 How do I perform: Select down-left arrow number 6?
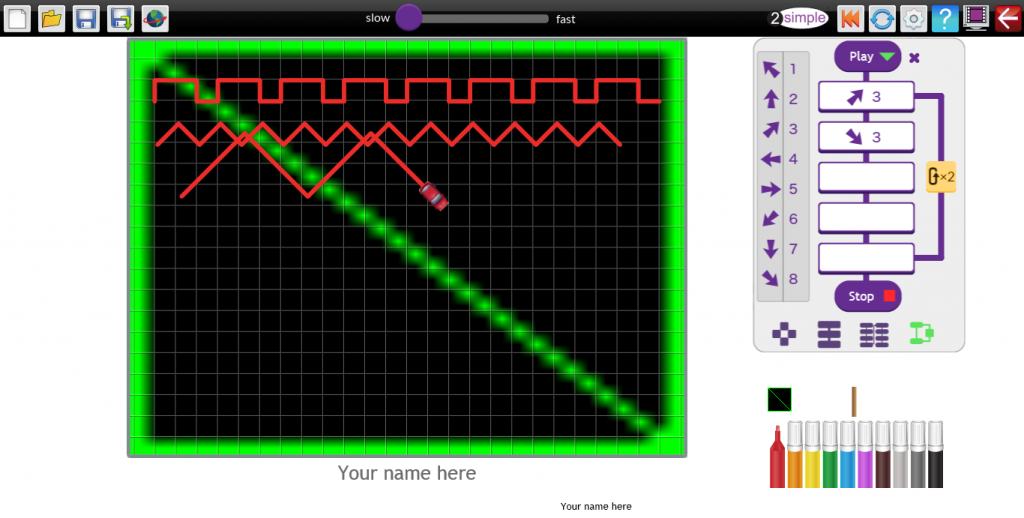coord(771,218)
